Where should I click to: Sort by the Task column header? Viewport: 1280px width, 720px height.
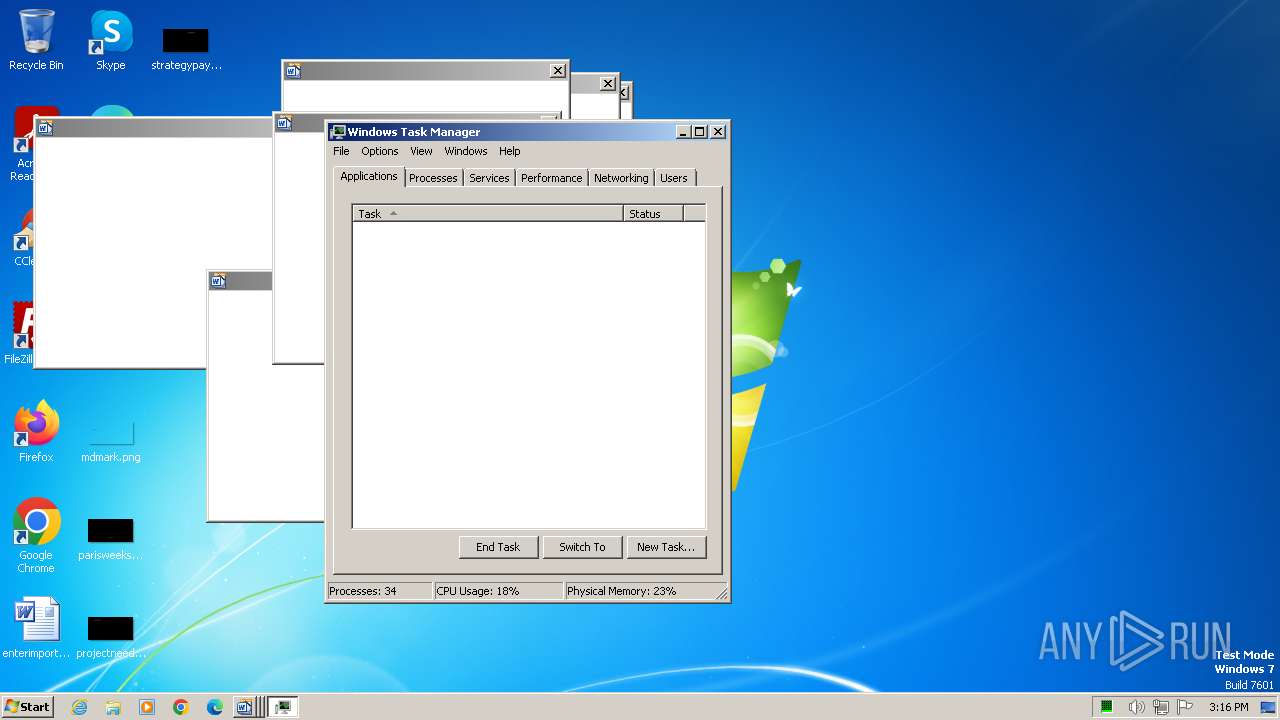pos(488,214)
